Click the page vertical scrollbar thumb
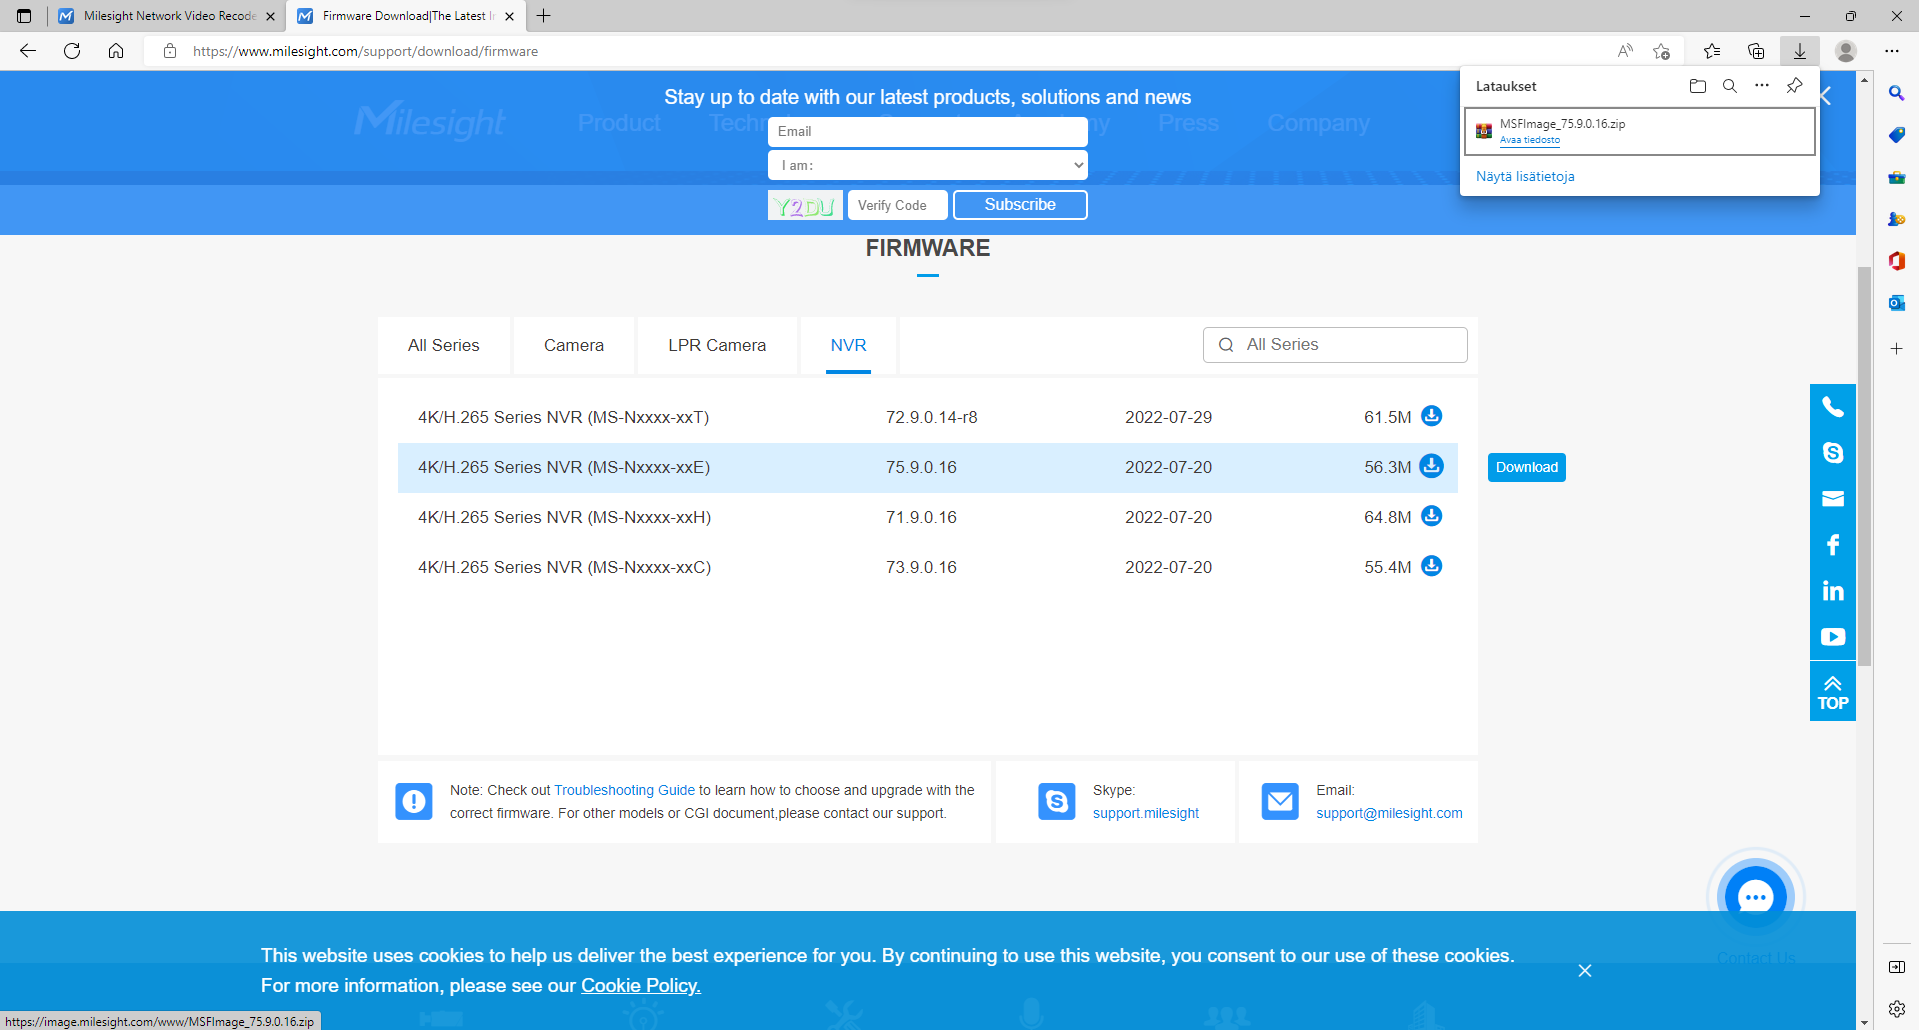Screen dimensions: 1919x1030 point(1864,466)
